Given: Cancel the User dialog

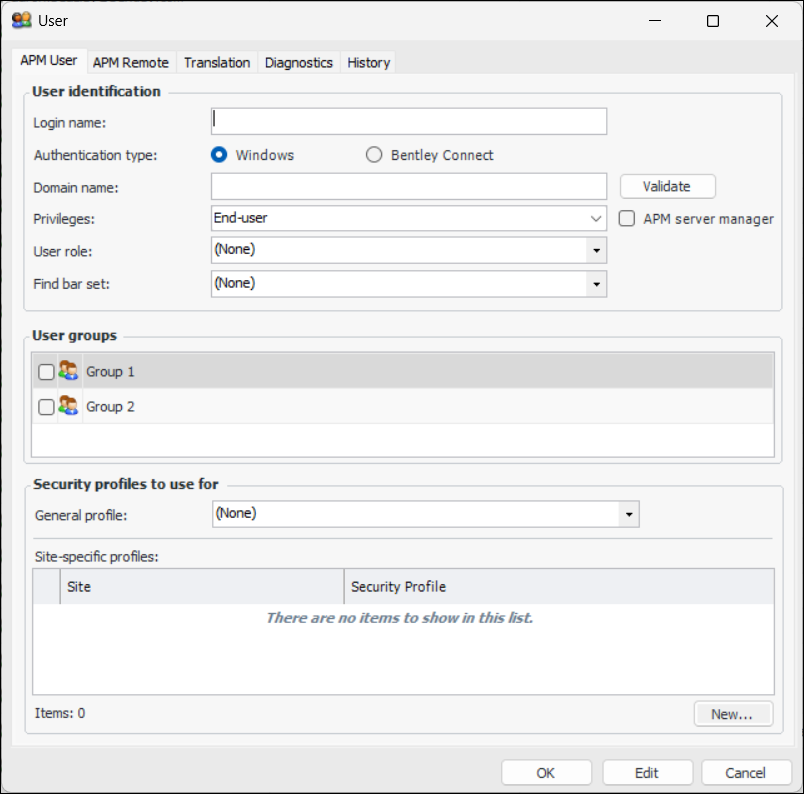Looking at the screenshot, I should [747, 772].
